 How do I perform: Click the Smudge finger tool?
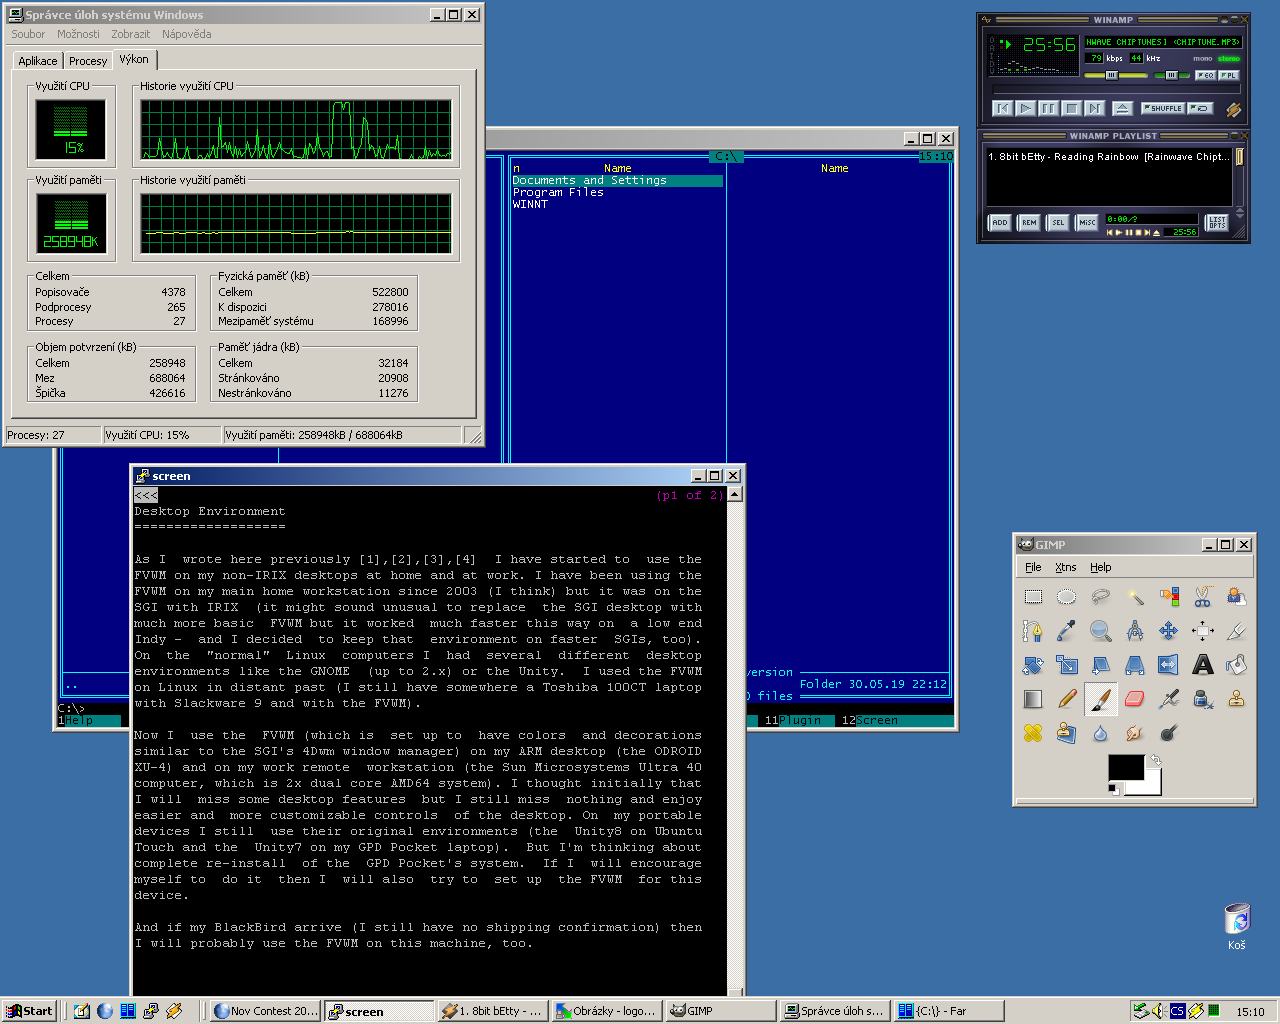(x=1134, y=733)
